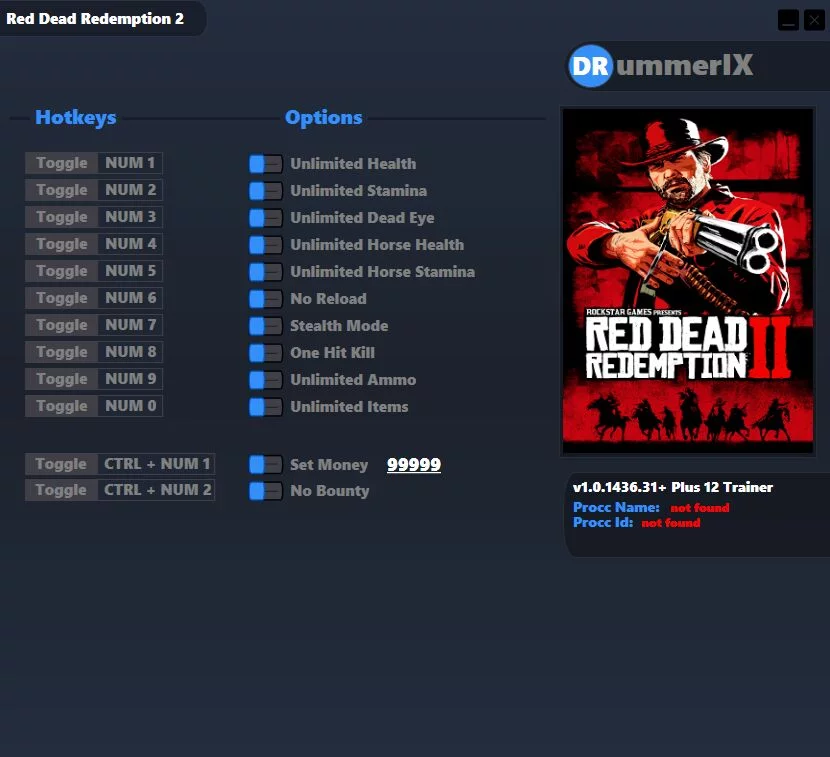This screenshot has width=830, height=757.
Task: Toggle the Set Money switch
Action: tap(266, 464)
